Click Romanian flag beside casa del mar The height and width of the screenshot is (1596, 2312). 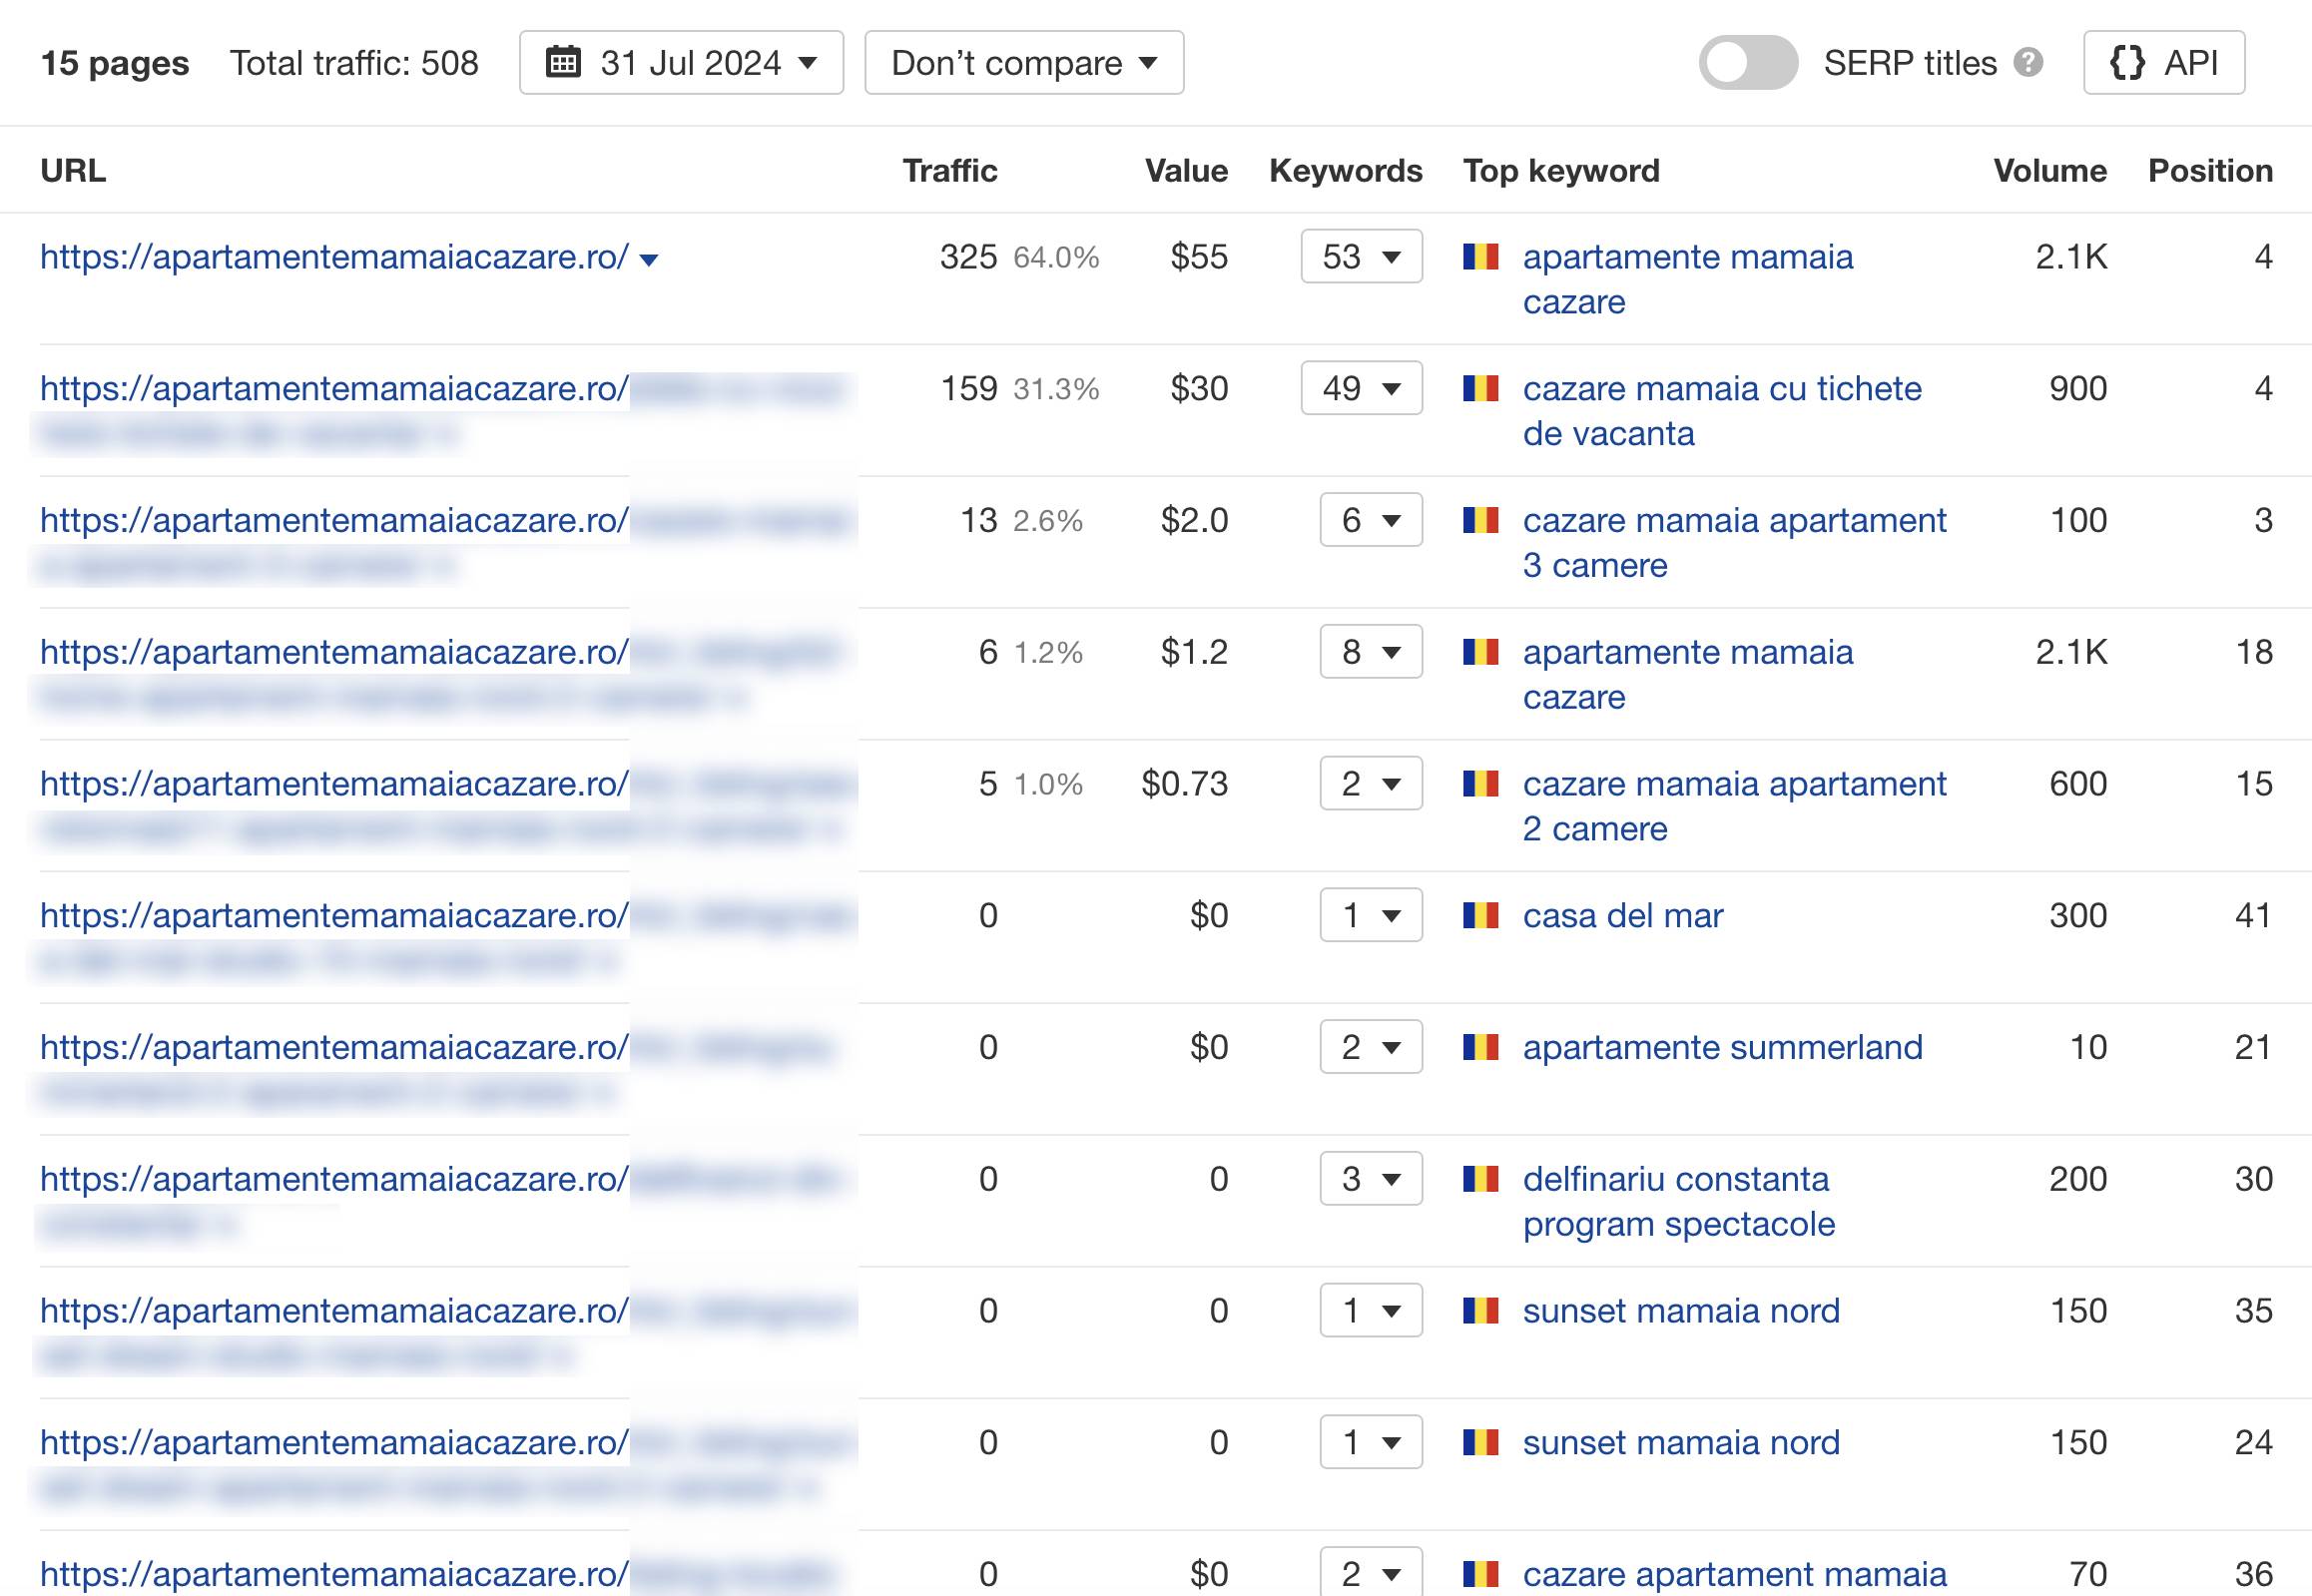pyautogui.click(x=1480, y=915)
